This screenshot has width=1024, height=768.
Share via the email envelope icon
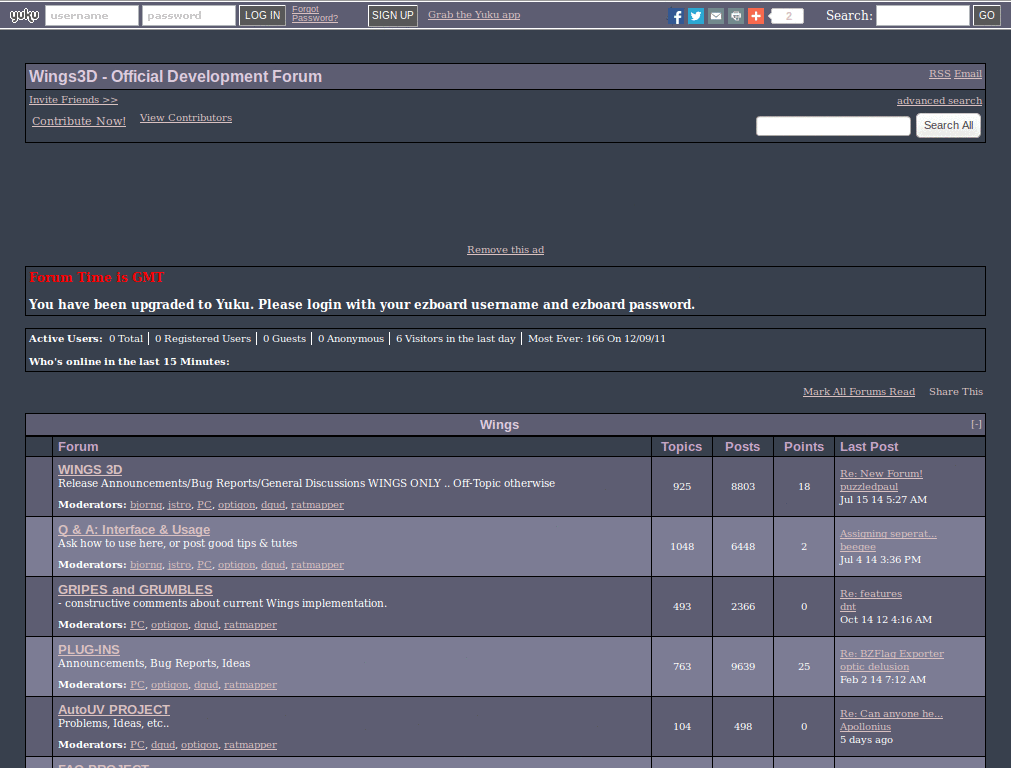coord(716,16)
